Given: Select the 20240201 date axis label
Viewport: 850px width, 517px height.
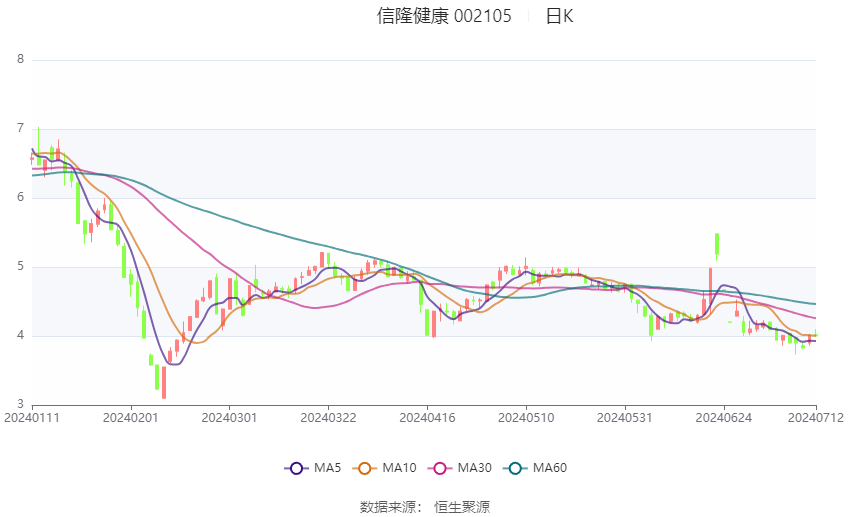Looking at the screenshot, I should click(x=131, y=418).
